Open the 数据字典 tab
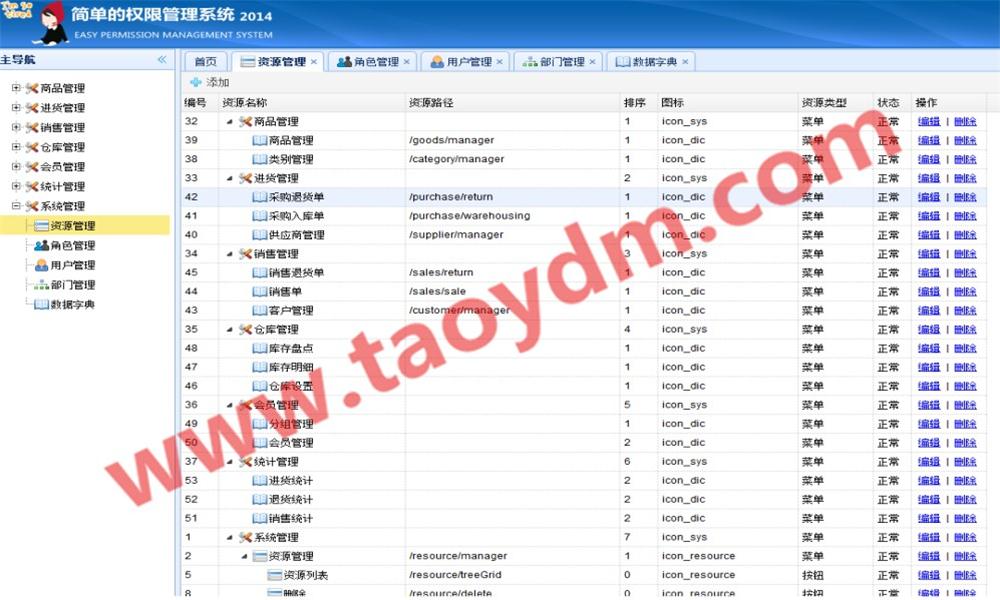The image size is (1000, 600). [649, 62]
